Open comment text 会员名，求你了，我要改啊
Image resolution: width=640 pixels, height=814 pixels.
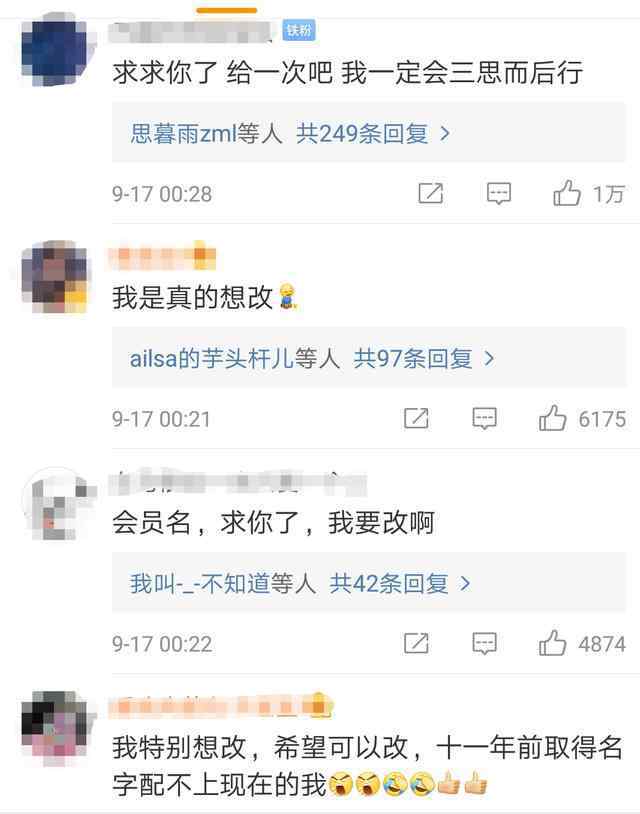274,522
